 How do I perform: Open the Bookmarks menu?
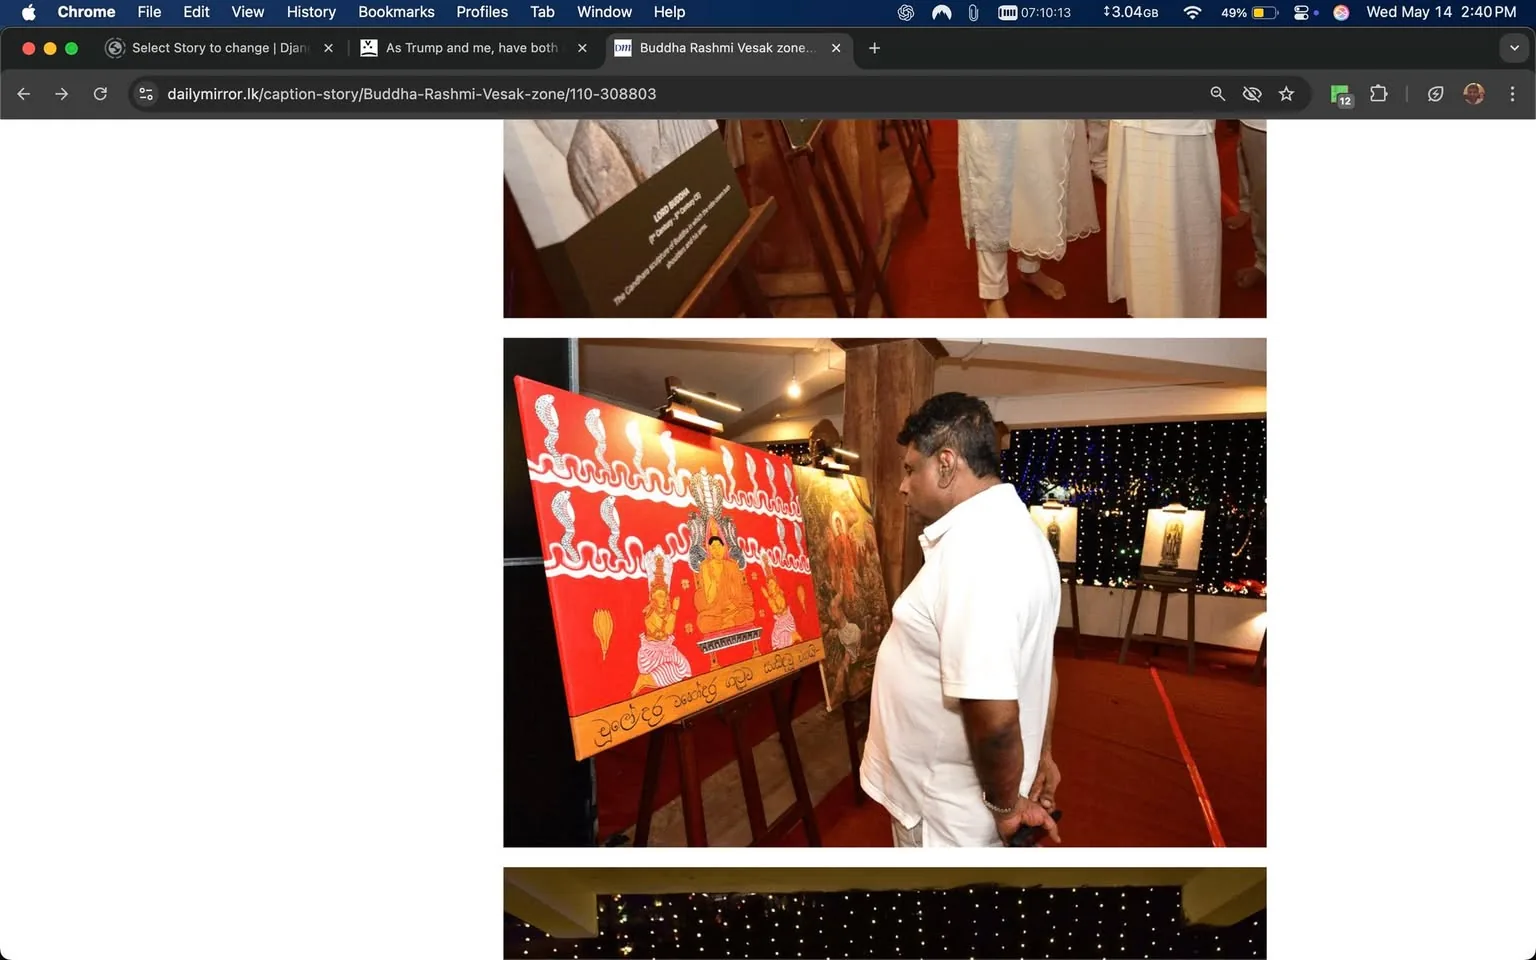pos(396,12)
